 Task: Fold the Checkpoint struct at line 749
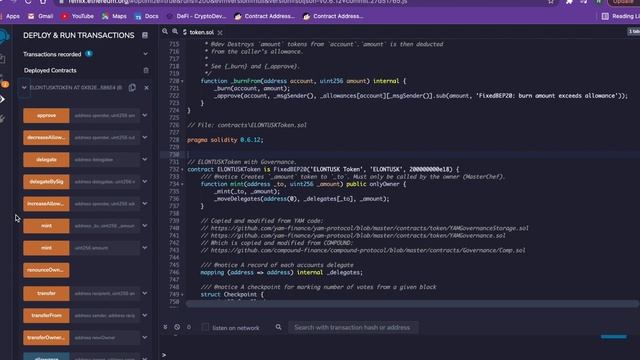click(x=182, y=294)
